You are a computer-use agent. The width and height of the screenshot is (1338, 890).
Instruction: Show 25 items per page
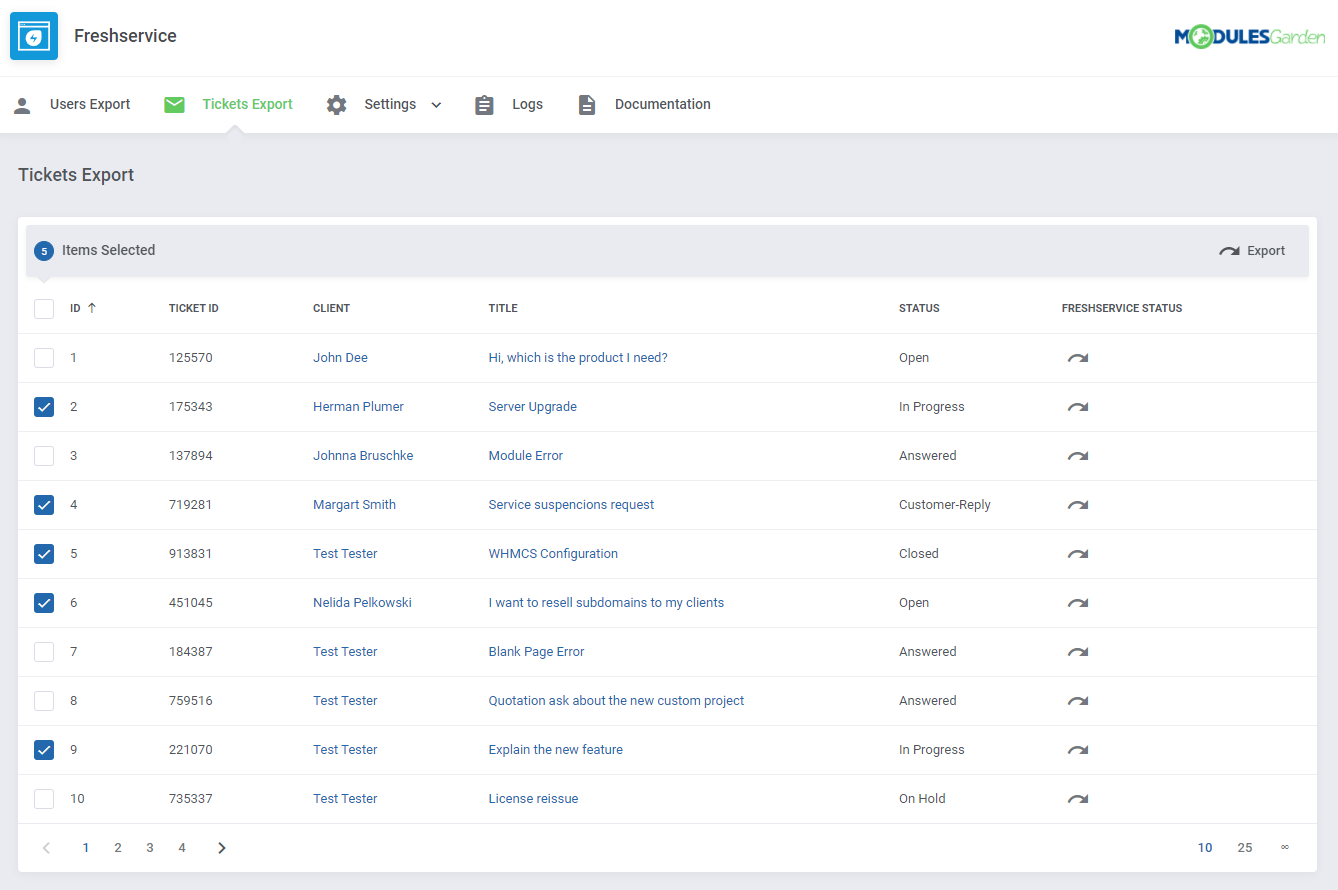pos(1244,848)
